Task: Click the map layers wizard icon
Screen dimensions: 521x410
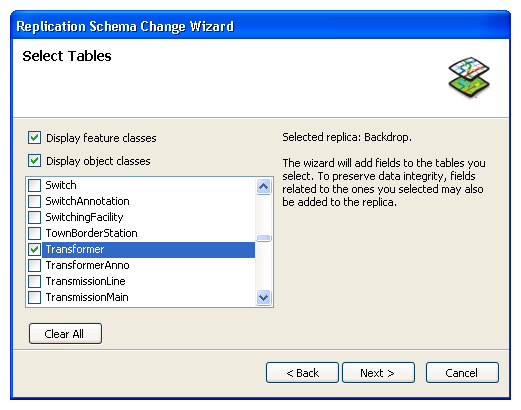Action: [469, 78]
